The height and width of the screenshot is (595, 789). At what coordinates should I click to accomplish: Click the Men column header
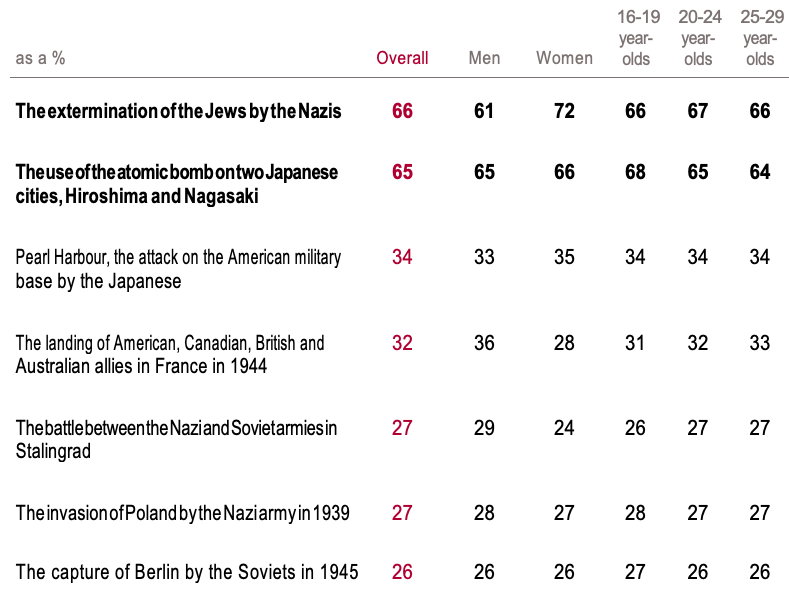tap(484, 58)
